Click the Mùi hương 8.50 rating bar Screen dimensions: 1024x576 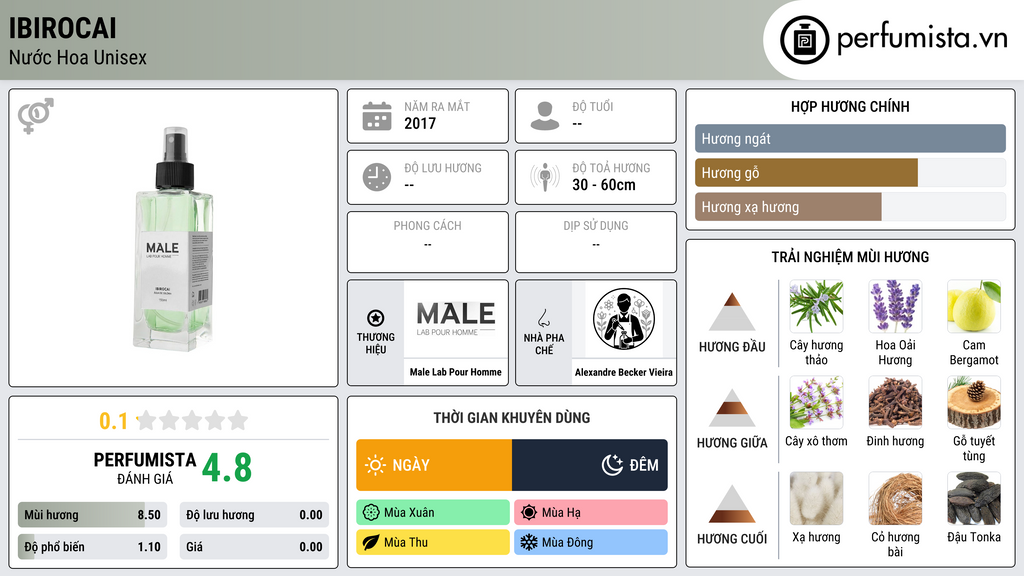[x=92, y=515]
